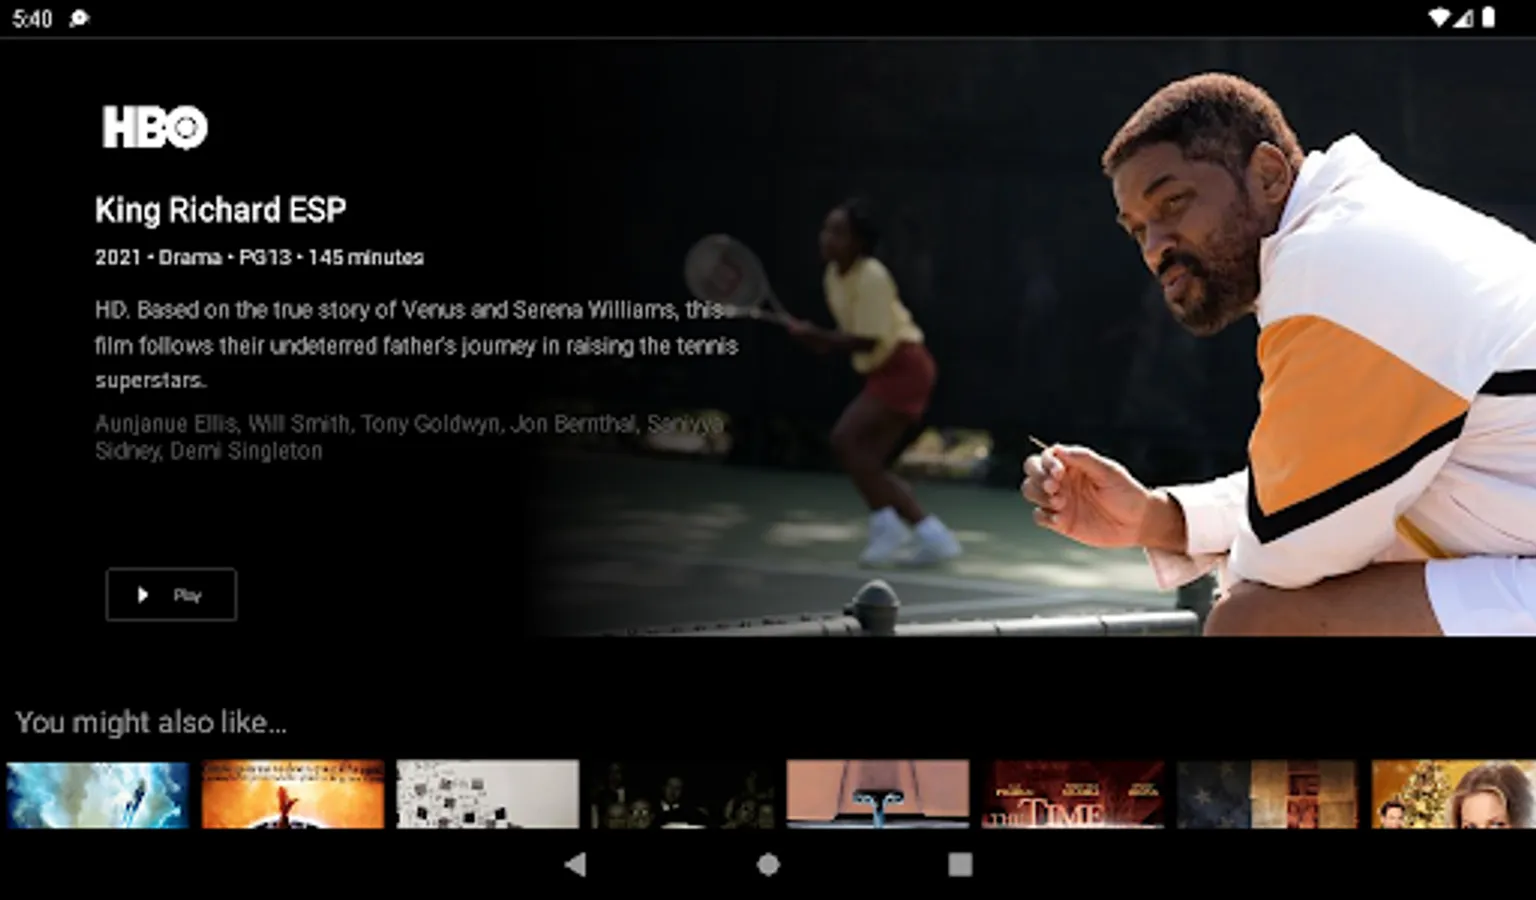The width and height of the screenshot is (1536, 900).
Task: Open the blue underwater recommendation thumbnail
Action: (x=97, y=794)
